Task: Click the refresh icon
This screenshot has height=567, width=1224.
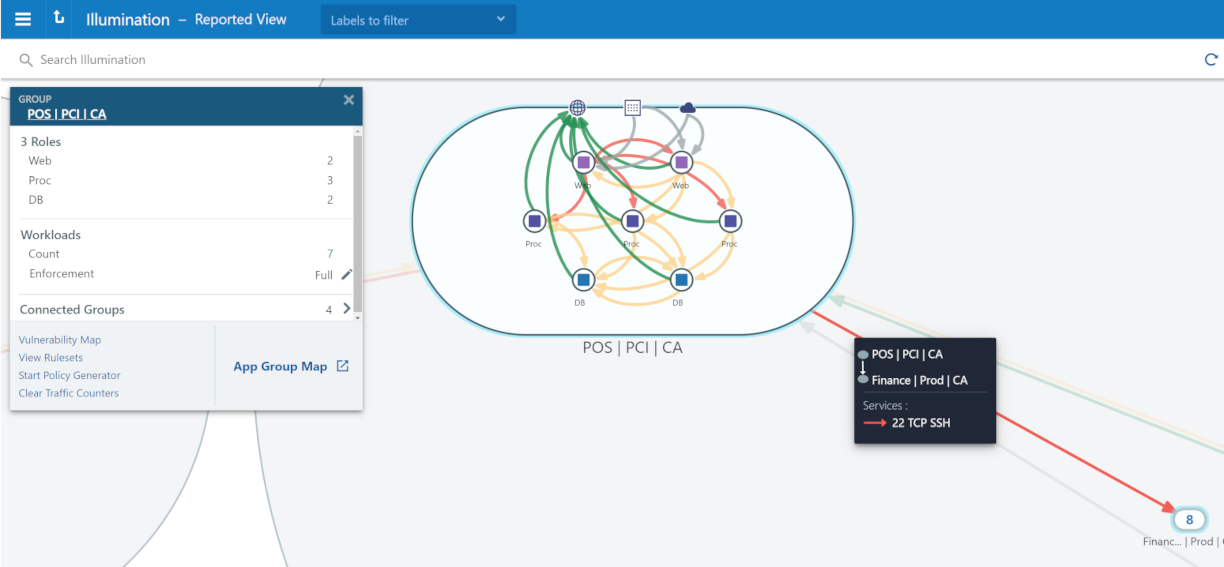Action: point(1211,60)
